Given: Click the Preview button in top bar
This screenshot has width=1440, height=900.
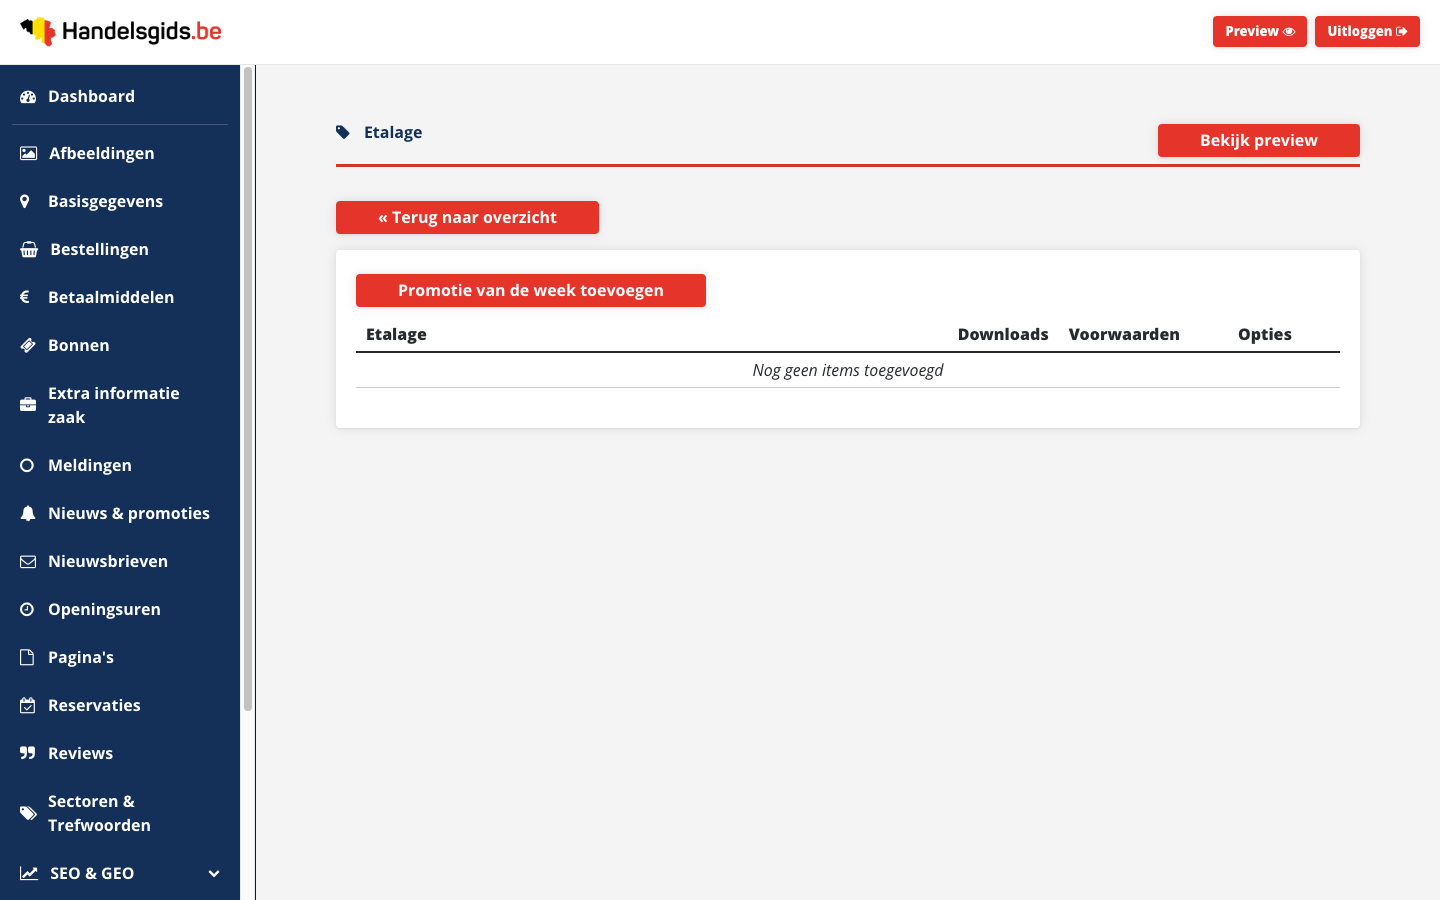Looking at the screenshot, I should [x=1260, y=32].
